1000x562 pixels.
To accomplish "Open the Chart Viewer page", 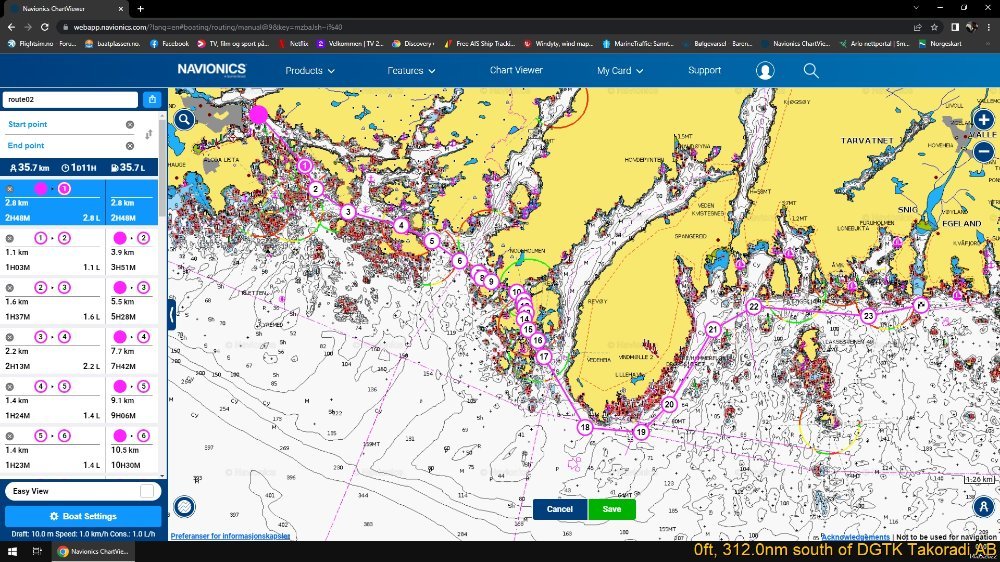I will pyautogui.click(x=516, y=70).
